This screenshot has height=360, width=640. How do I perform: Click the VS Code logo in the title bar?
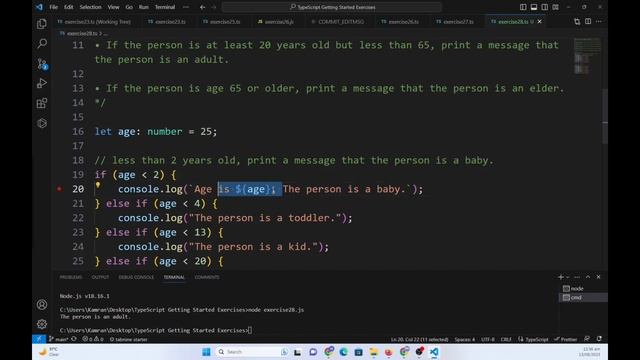point(39,7)
